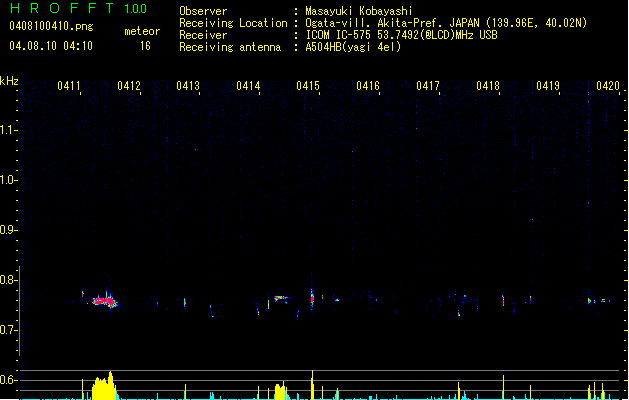Click the 0418 time marker
The width and height of the screenshot is (629, 400).
pos(488,86)
